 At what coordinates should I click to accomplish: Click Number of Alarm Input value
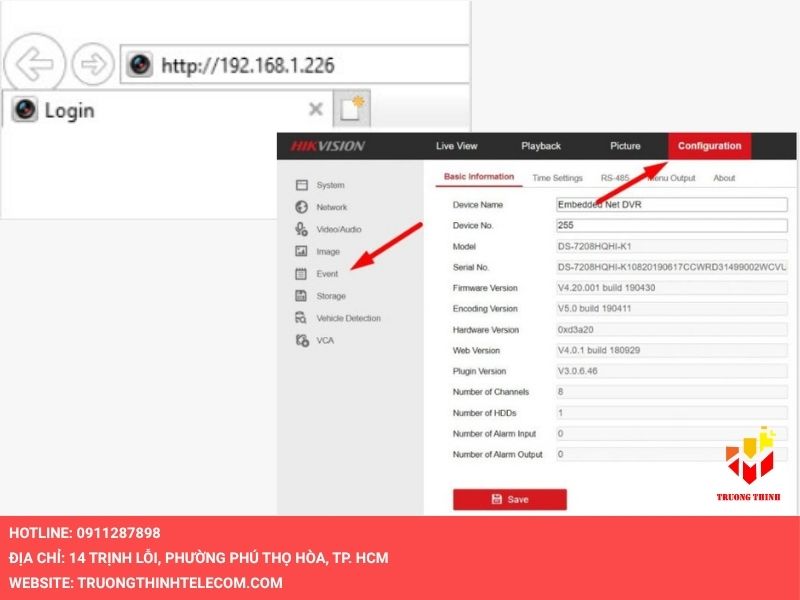(x=671, y=434)
